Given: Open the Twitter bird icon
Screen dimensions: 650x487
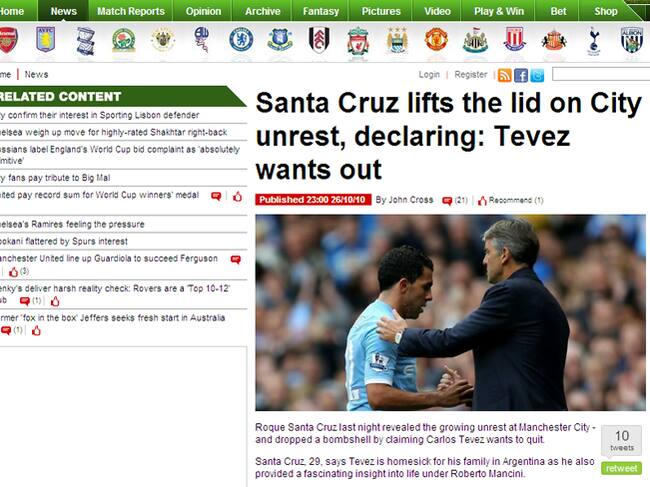Looking at the screenshot, I should click(537, 75).
